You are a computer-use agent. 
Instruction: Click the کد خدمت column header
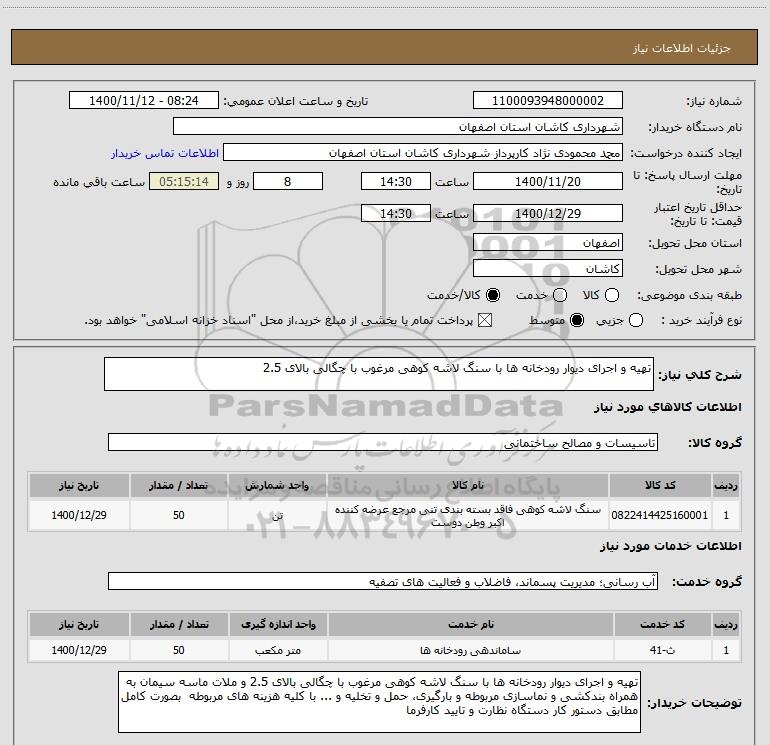tap(662, 624)
